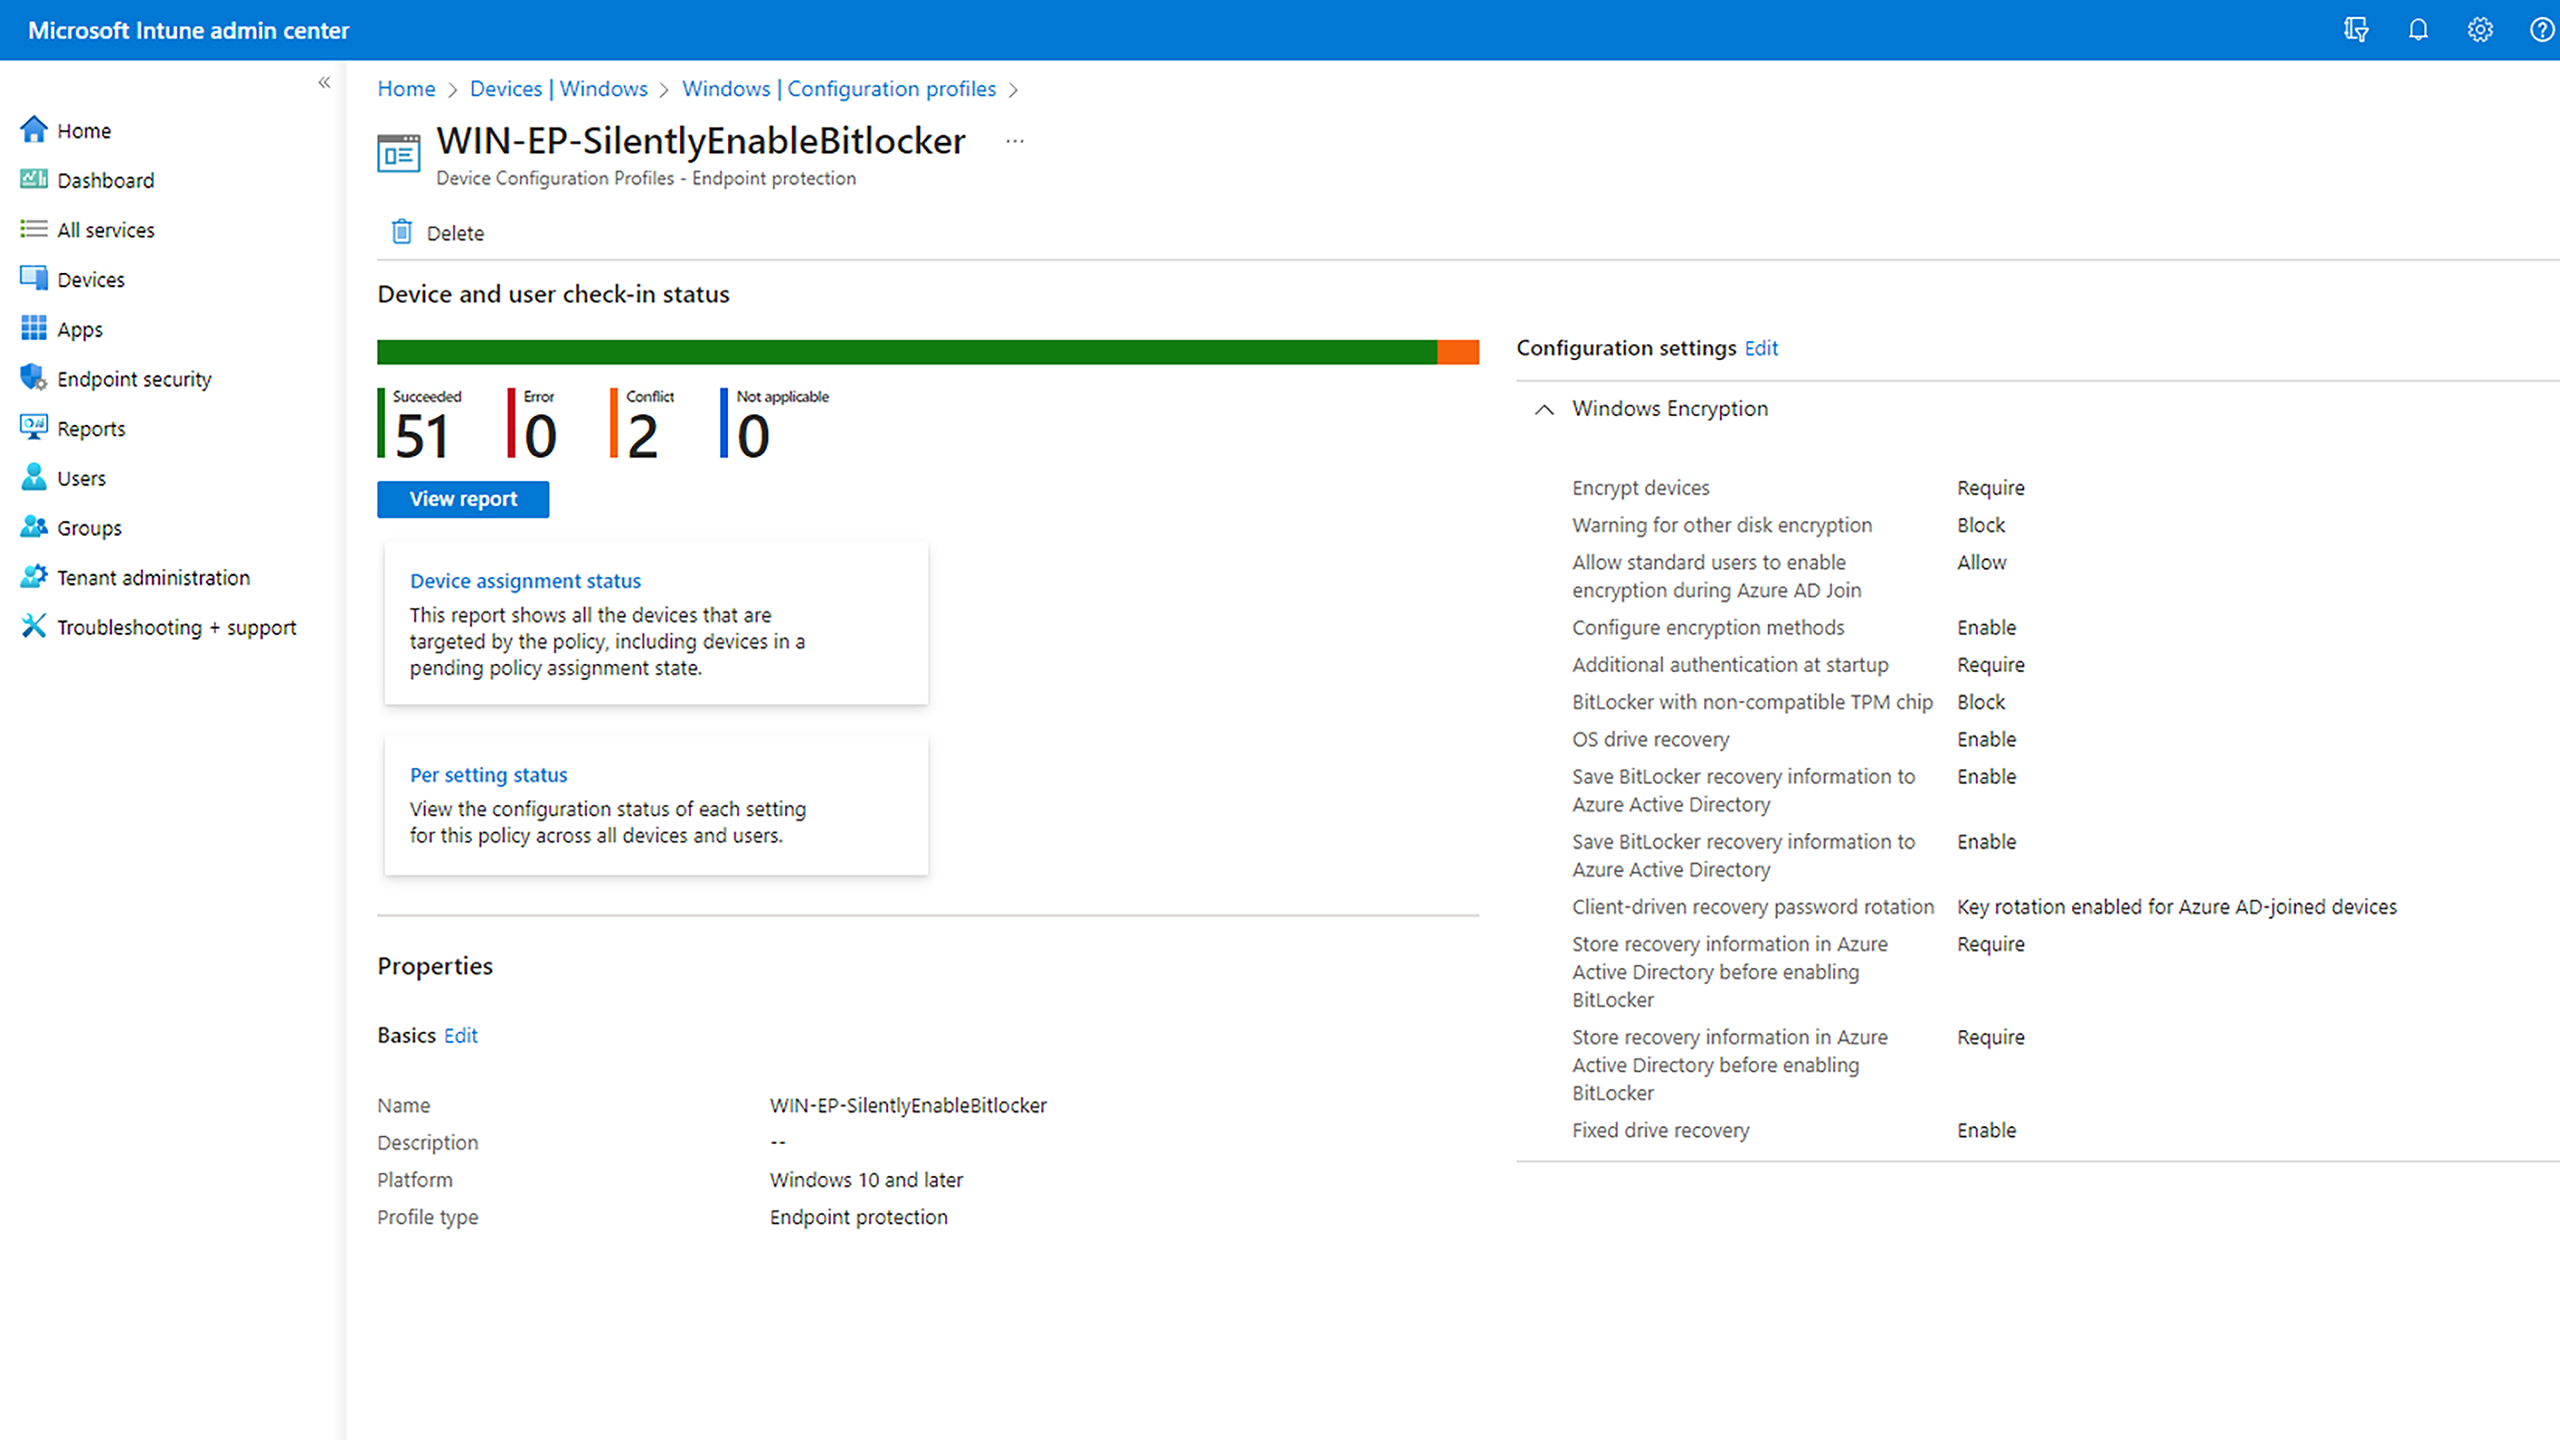The image size is (2560, 1440).
Task: Click the green succeeded portion of status bar
Action: pyautogui.click(x=907, y=352)
